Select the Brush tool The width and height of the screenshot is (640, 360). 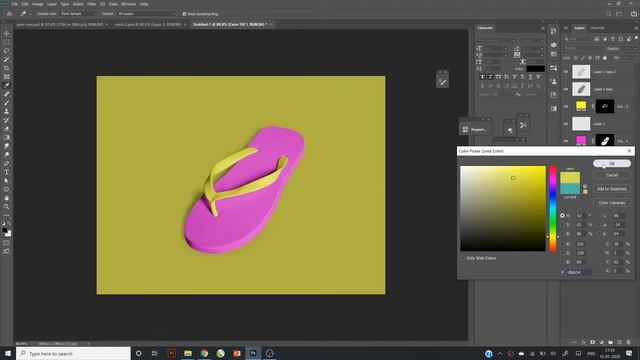(7, 102)
